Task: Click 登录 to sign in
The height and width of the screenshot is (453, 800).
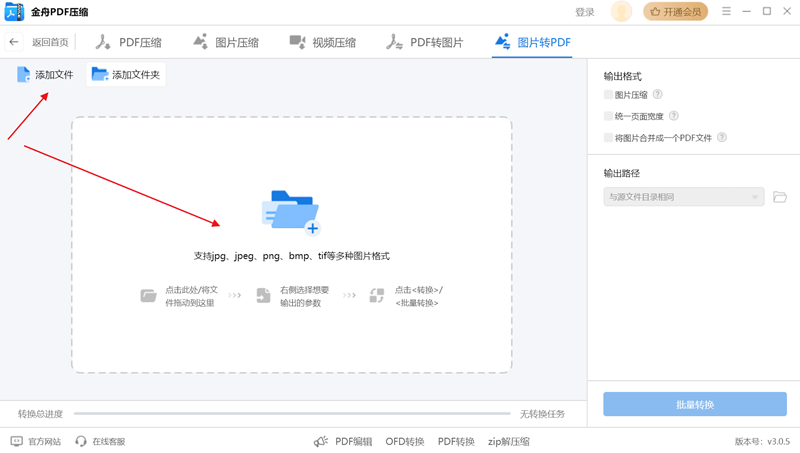Action: [x=585, y=12]
